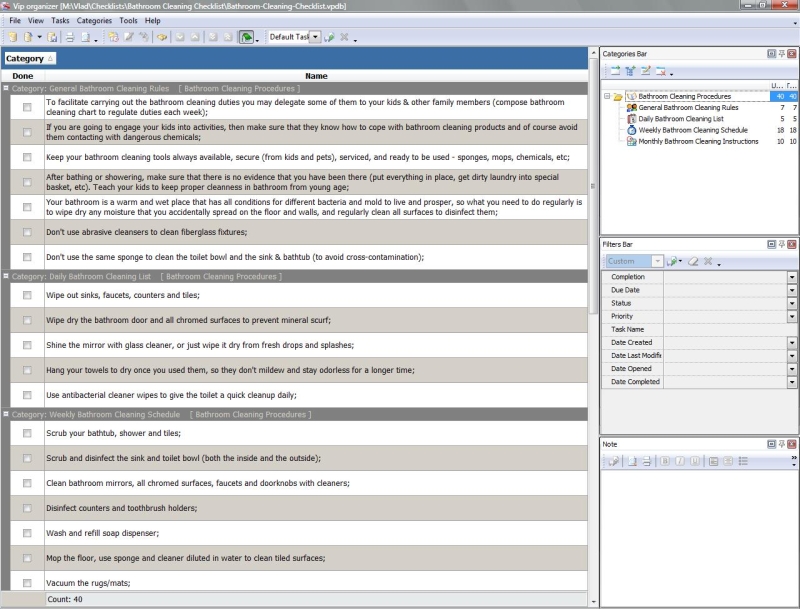Click the green task view toolbar icon
This screenshot has width=800, height=609.
click(x=245, y=37)
